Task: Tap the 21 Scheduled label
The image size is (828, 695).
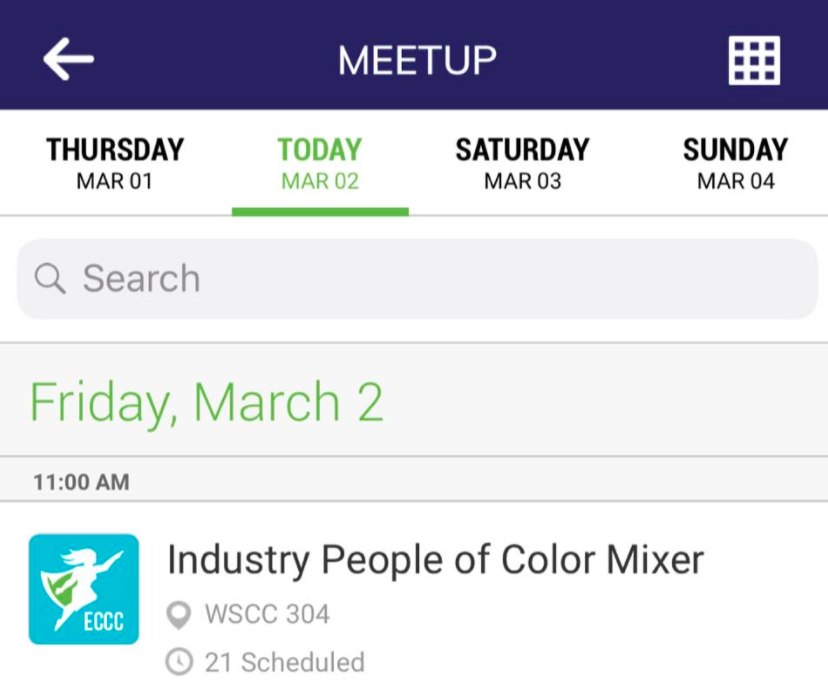Action: pos(284,661)
